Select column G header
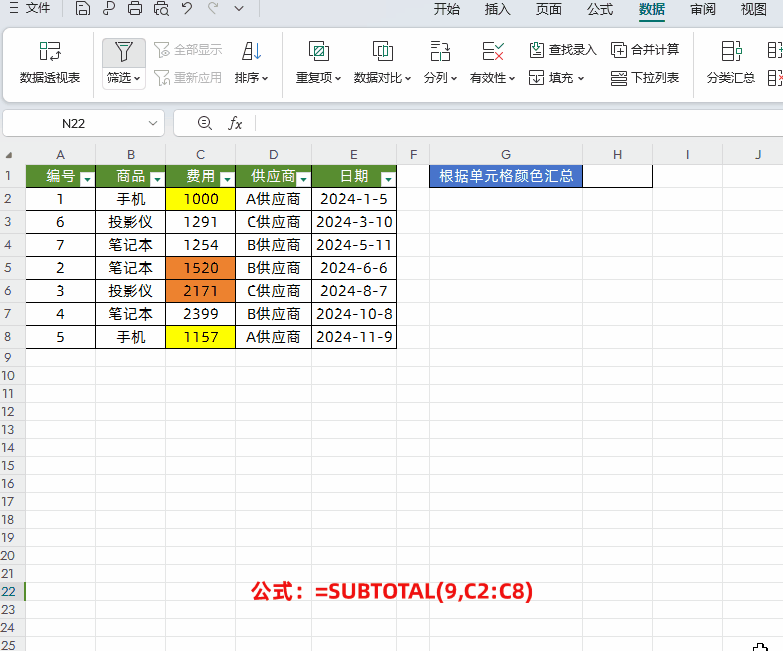This screenshot has width=783, height=651. [506, 155]
